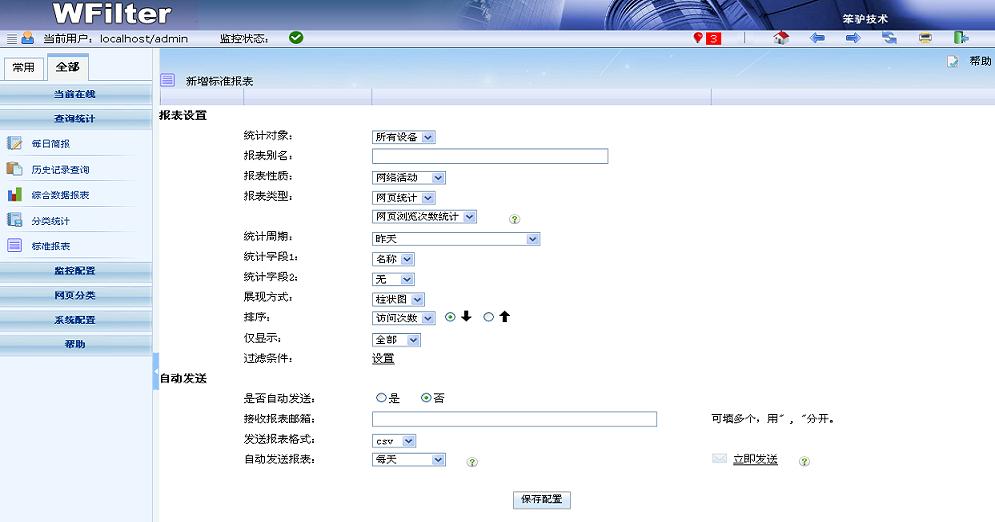This screenshot has height=522, width=995.
Task: Open the 展现方式 dropdown showing 柱状图
Action: point(398,299)
